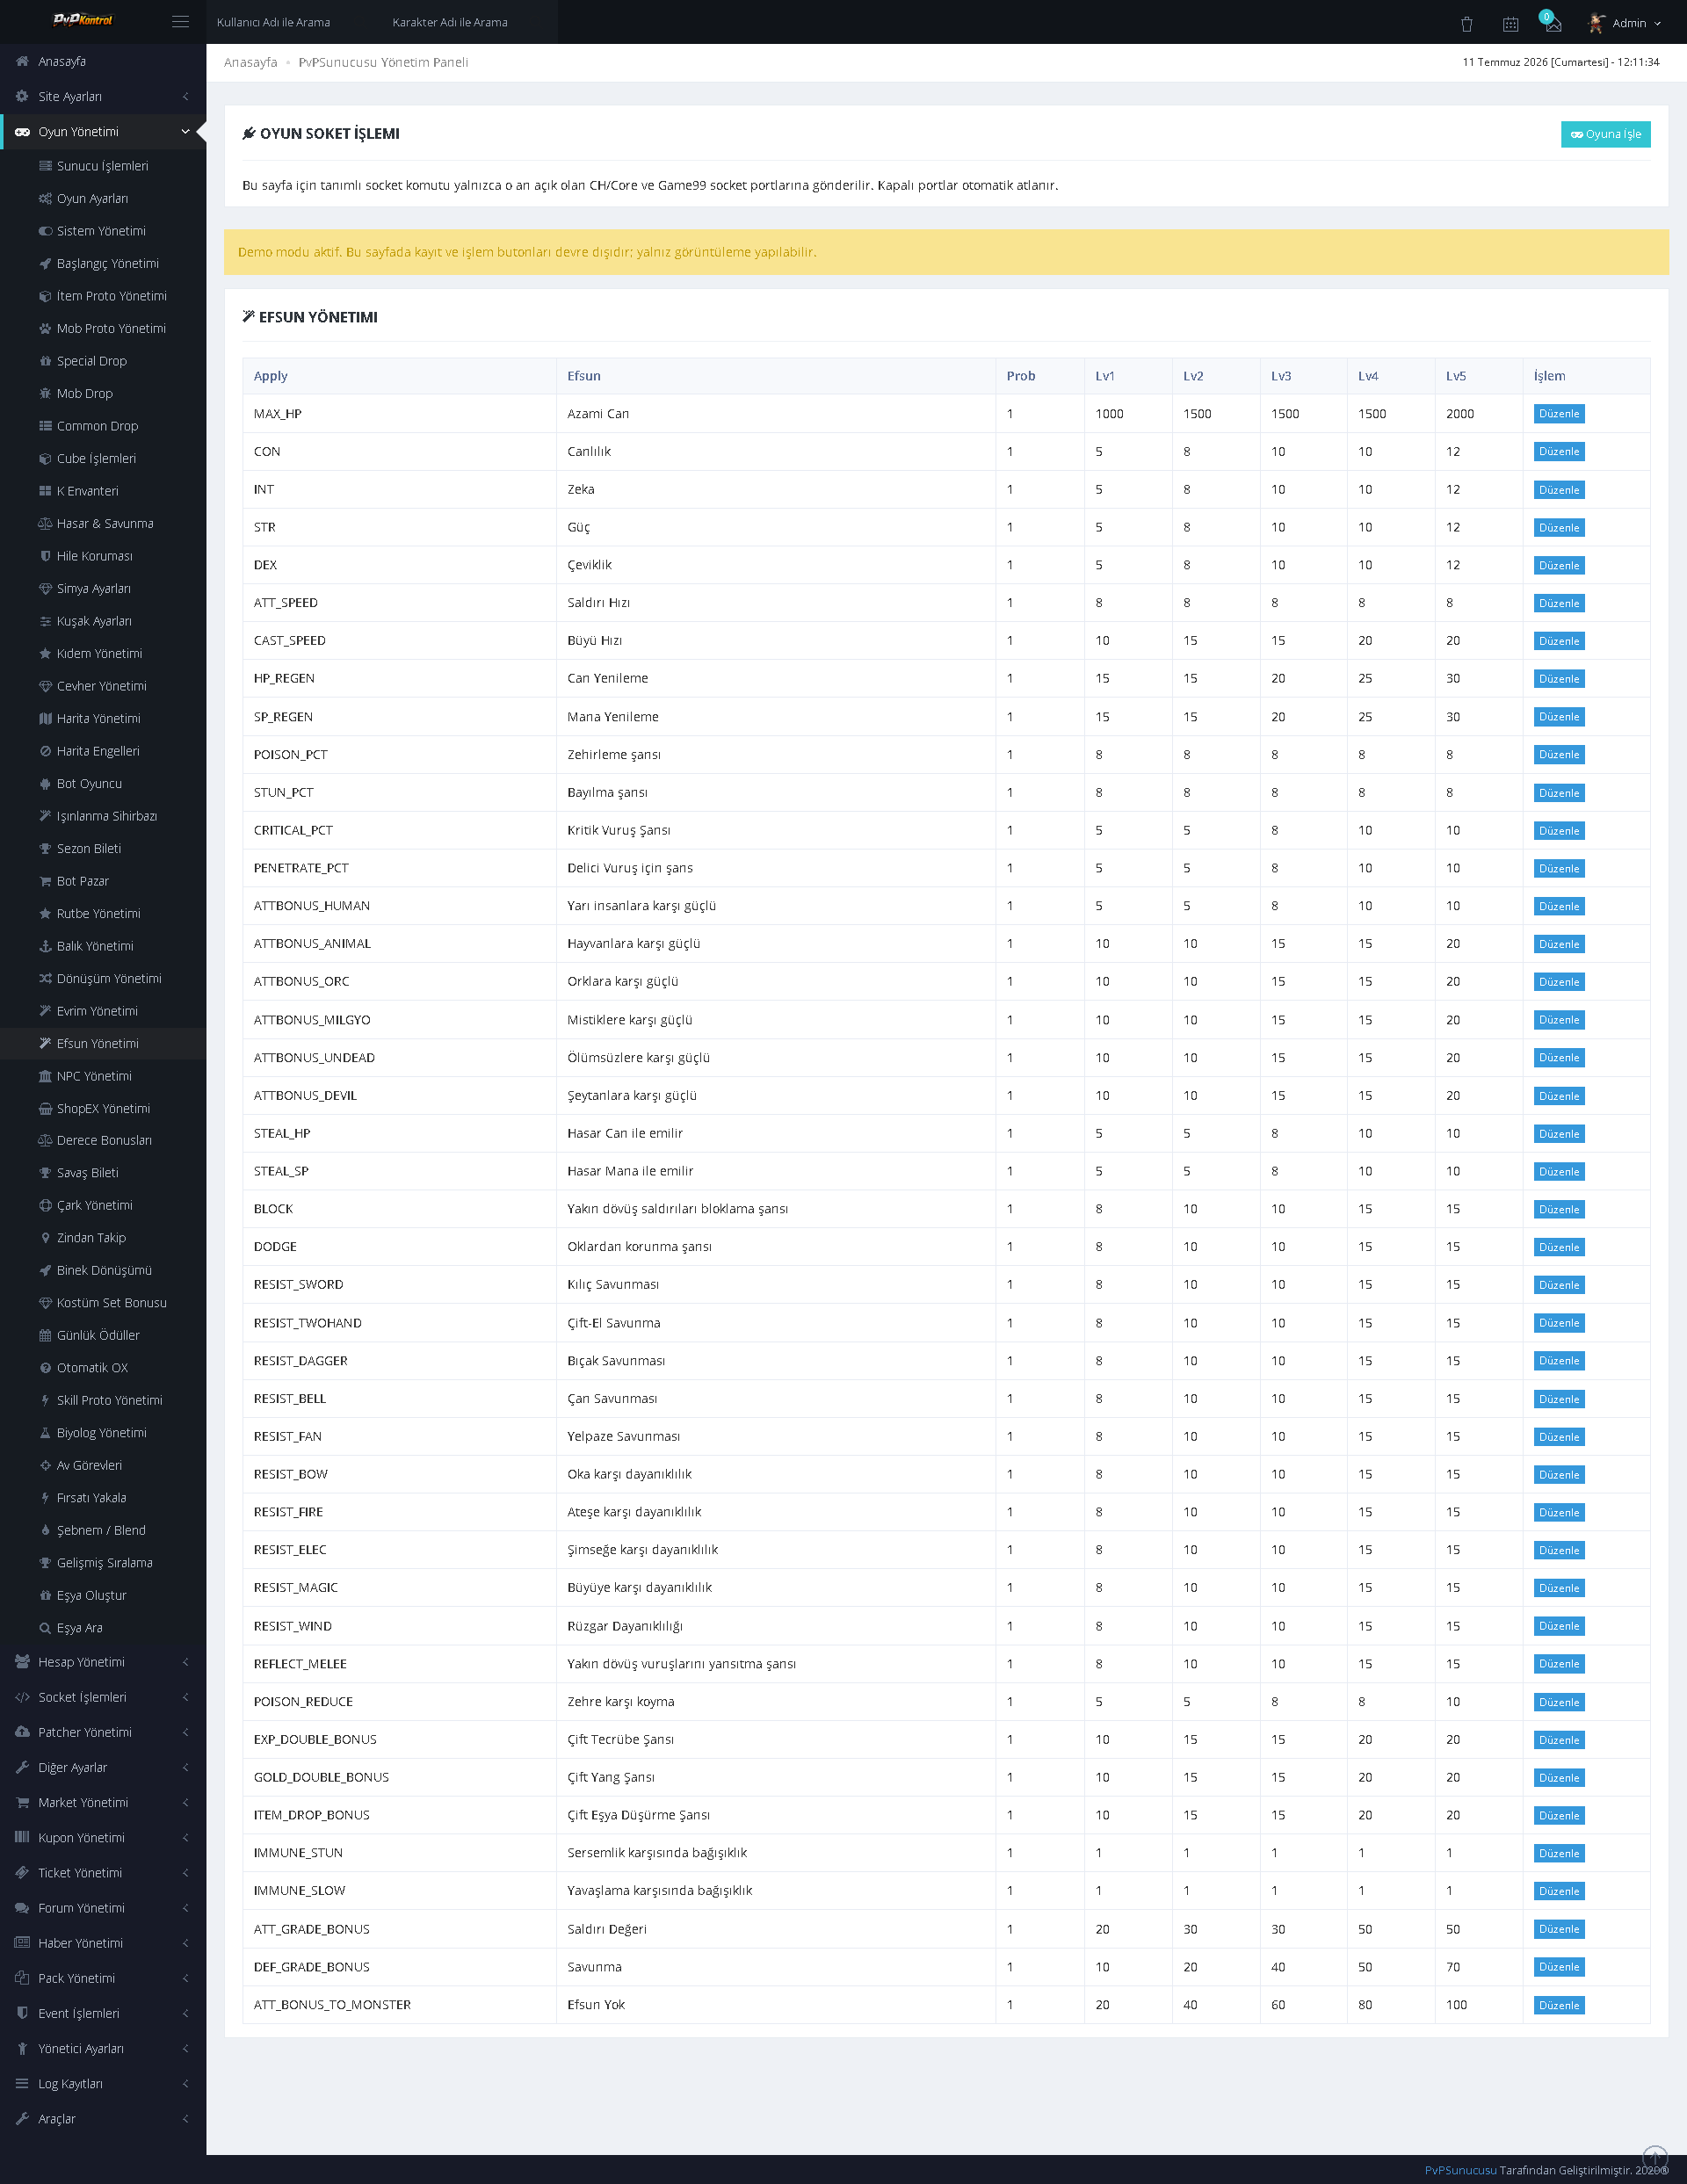Open the Ticket Yönetimi menu

[x=103, y=1873]
